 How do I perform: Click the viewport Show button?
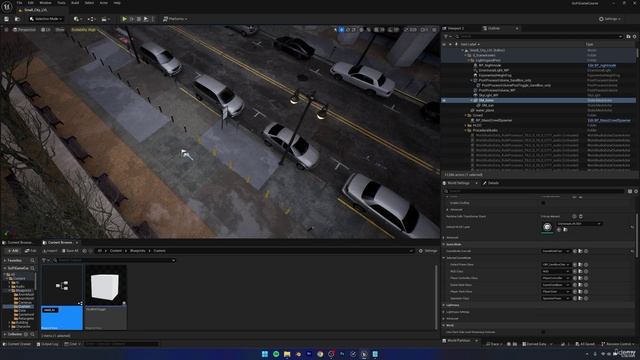60,30
